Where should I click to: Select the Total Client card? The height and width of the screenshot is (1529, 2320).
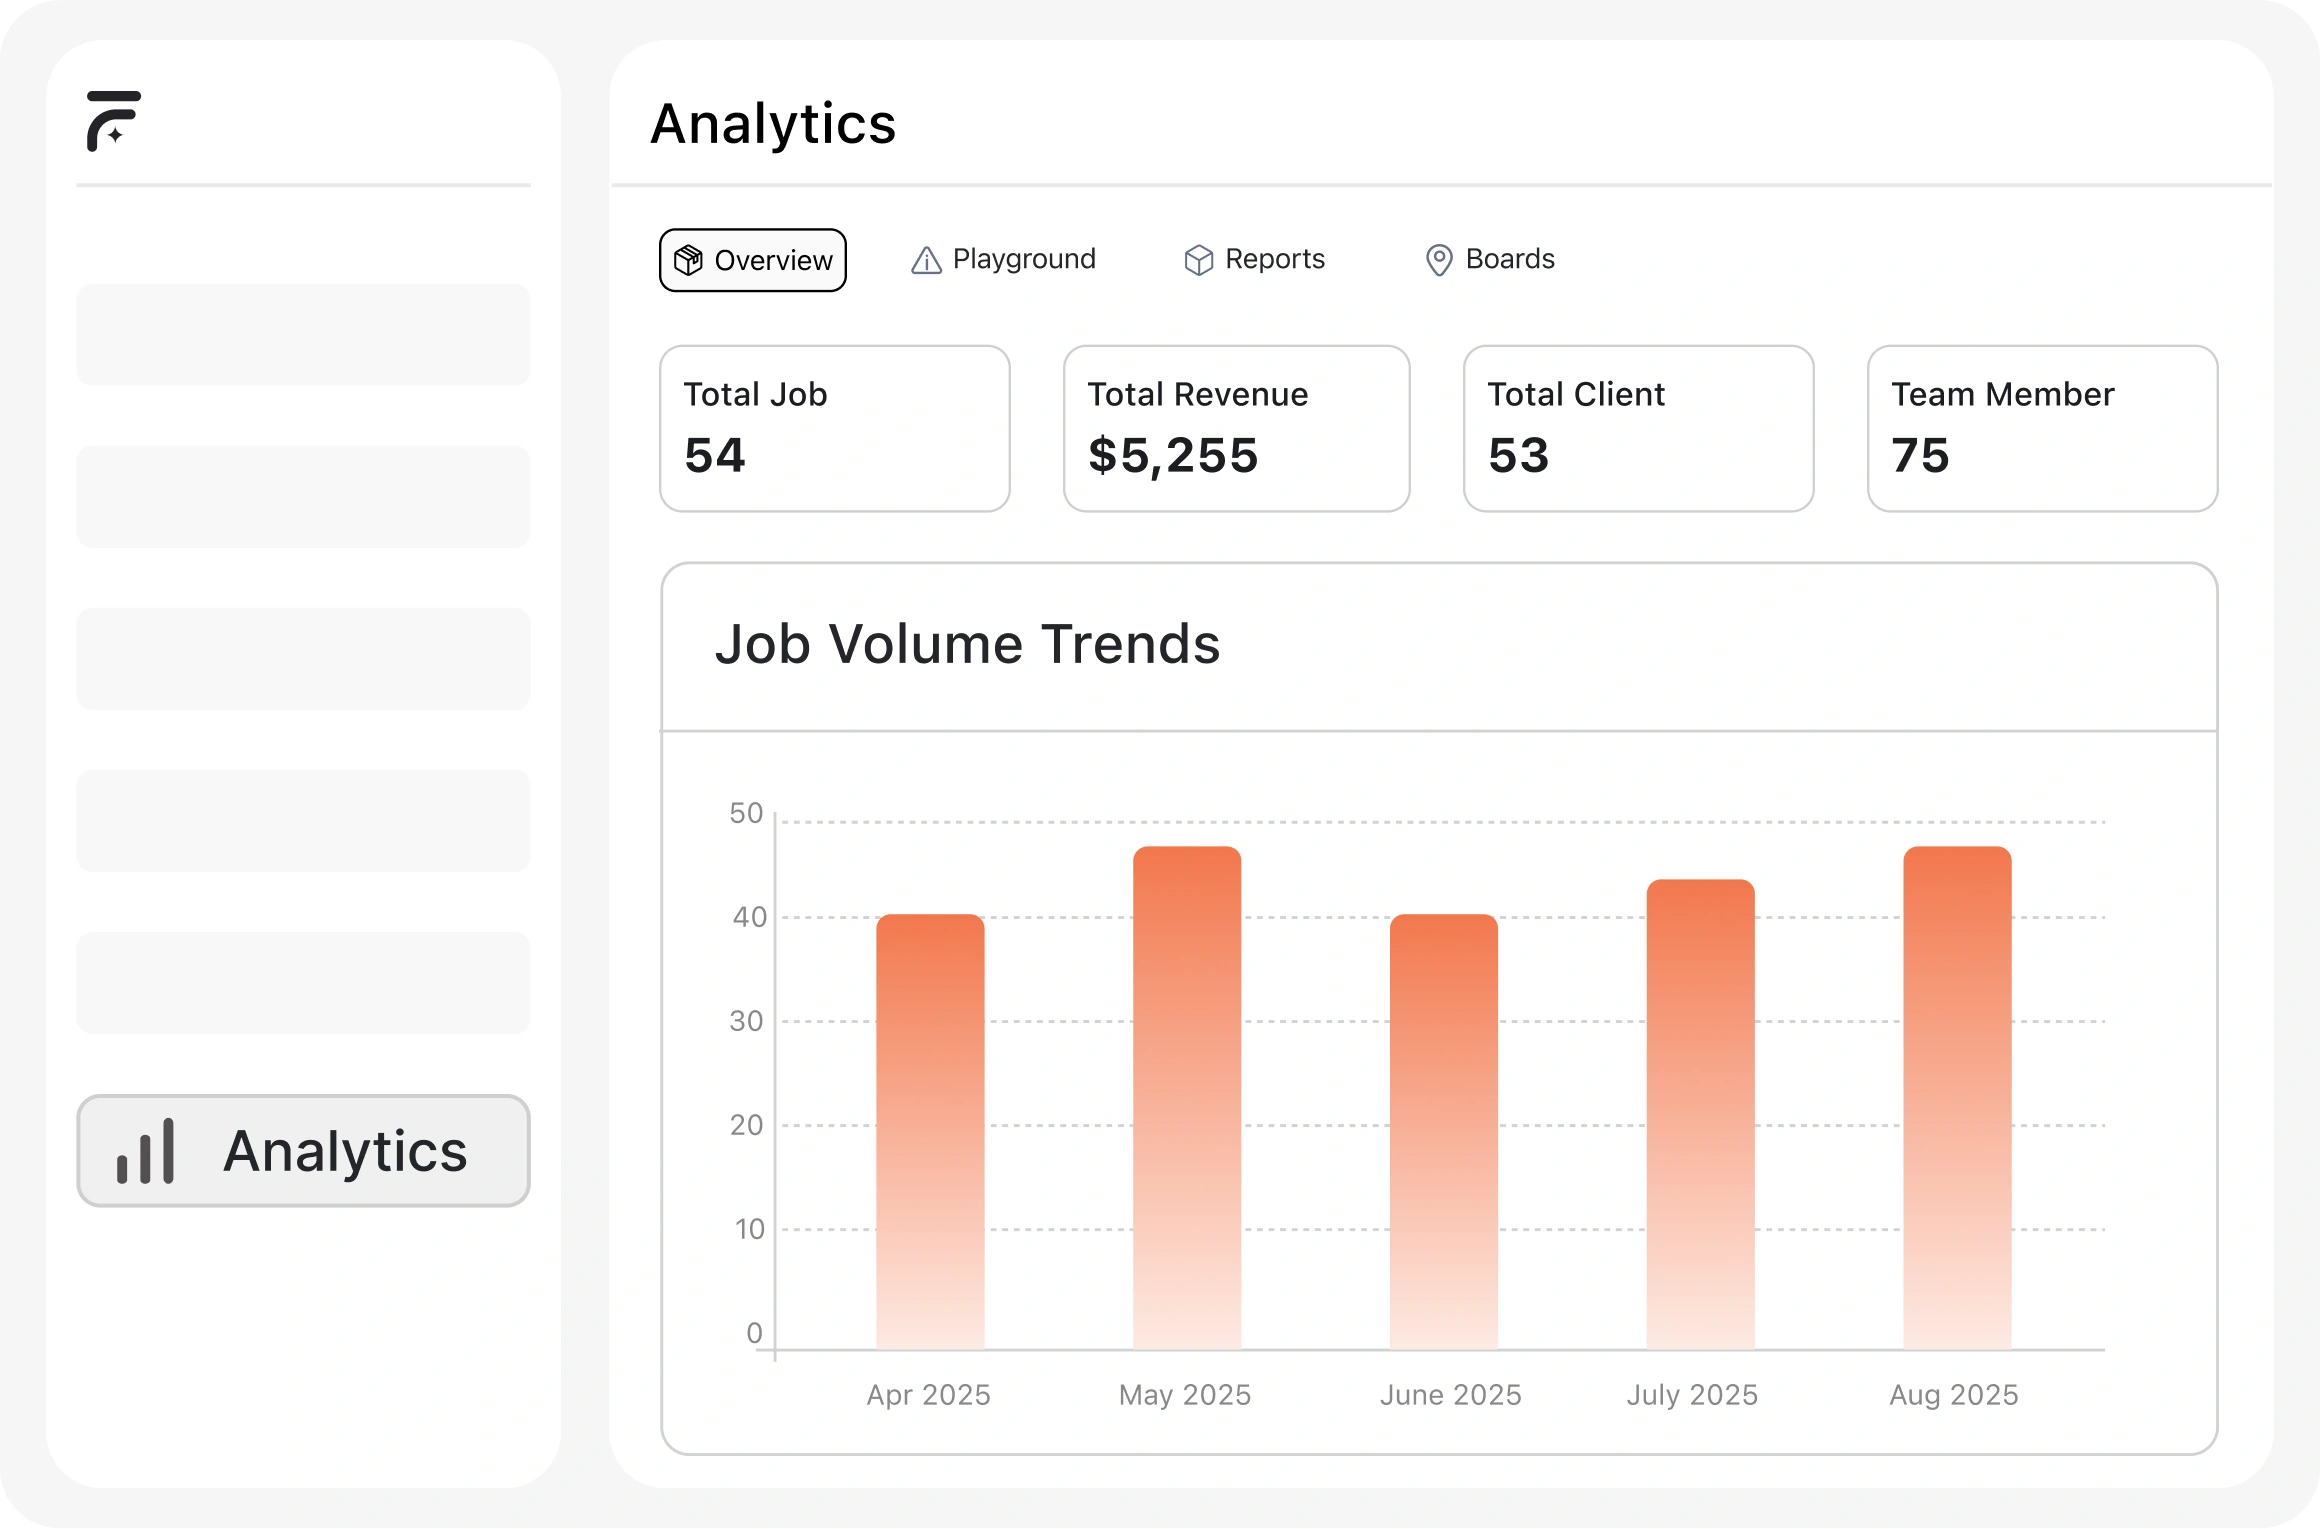point(1638,429)
